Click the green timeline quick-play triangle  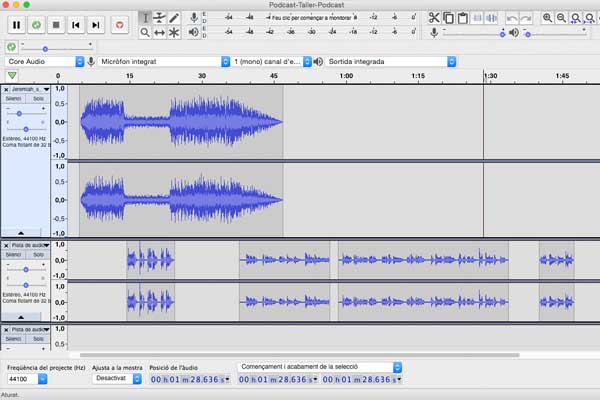point(12,75)
